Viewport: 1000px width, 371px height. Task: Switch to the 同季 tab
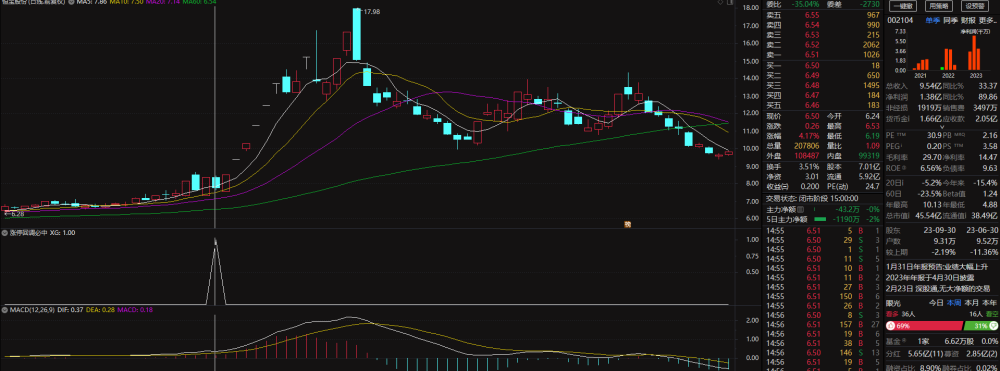click(x=950, y=20)
